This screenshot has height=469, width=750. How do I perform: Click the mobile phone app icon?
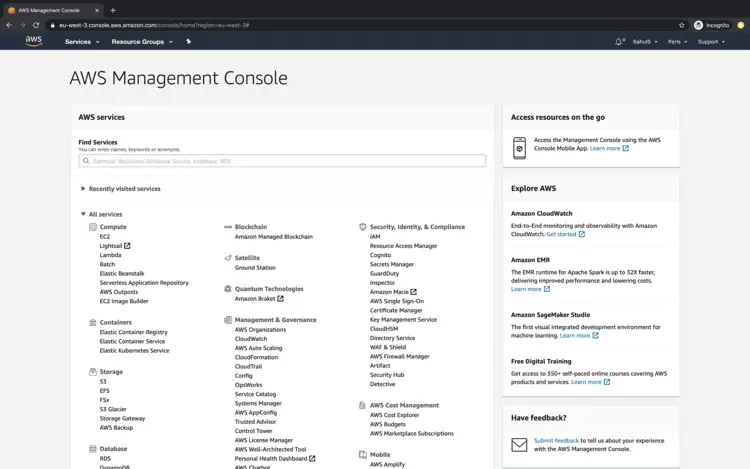pos(519,148)
